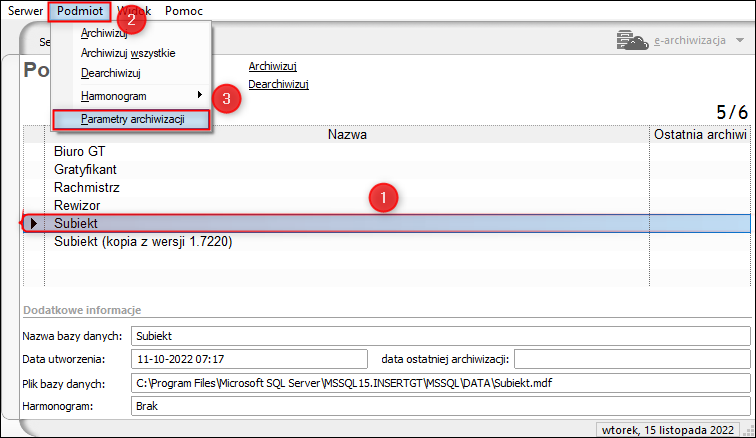
Task: Click the Harmonogram field showing Brak
Action: tap(441, 406)
